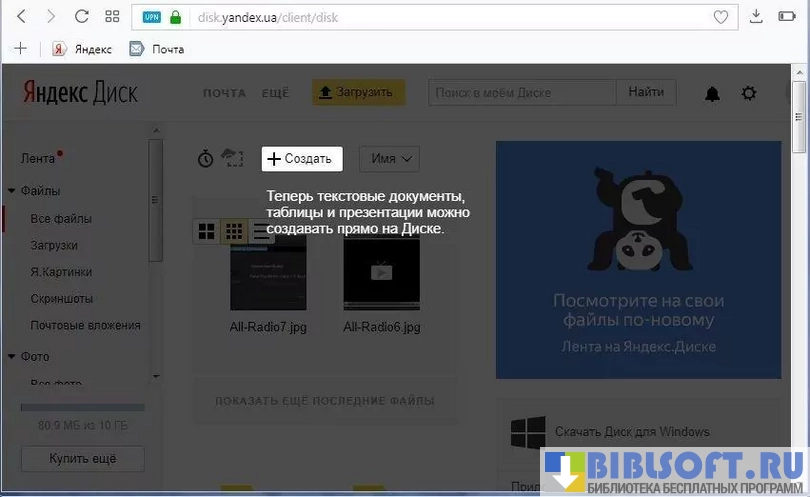
Task: Open the speed dial grid icon
Action: tap(112, 17)
